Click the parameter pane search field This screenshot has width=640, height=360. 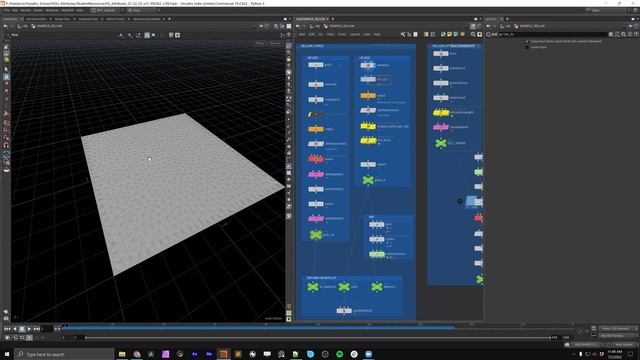click(552, 35)
